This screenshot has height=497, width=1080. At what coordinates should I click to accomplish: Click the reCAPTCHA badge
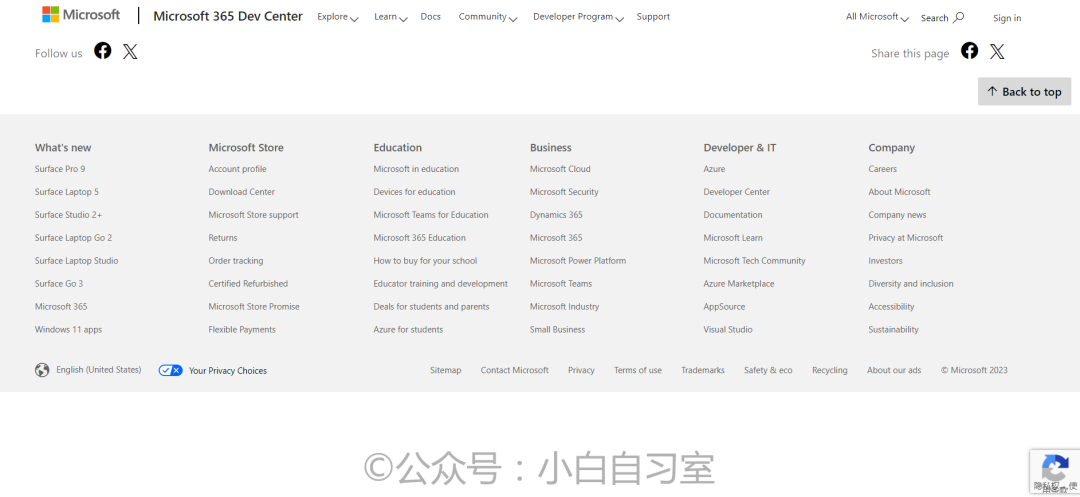click(1055, 472)
